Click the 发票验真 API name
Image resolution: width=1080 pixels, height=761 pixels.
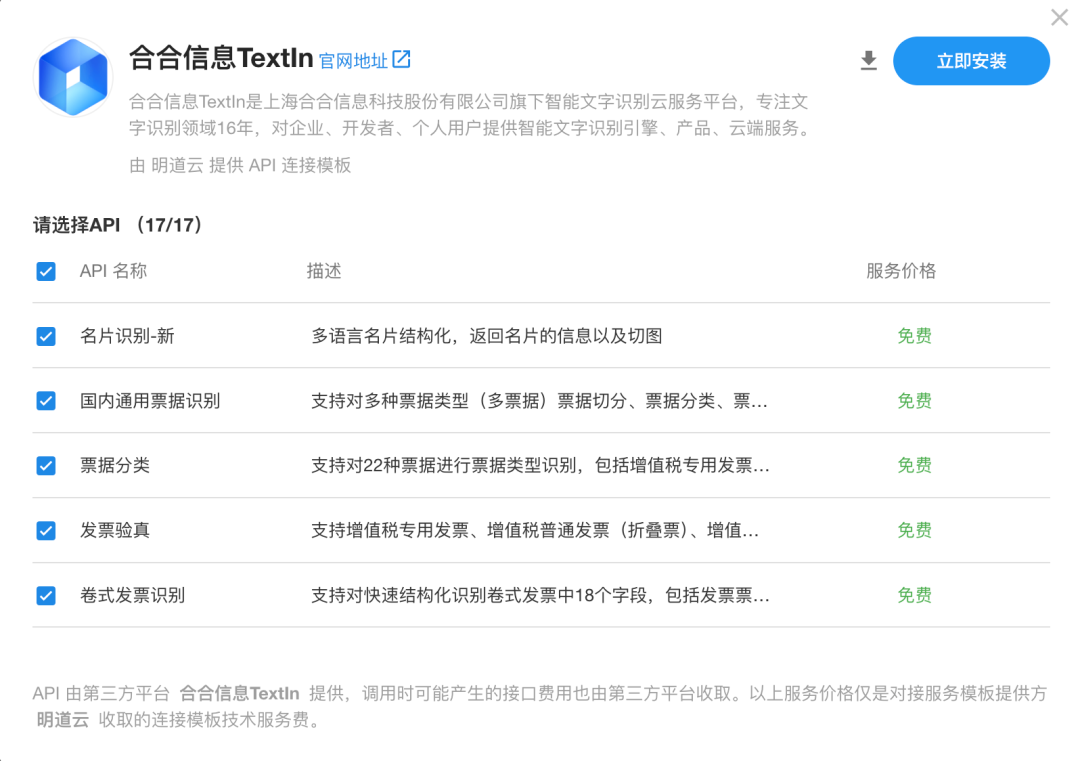[x=115, y=530]
